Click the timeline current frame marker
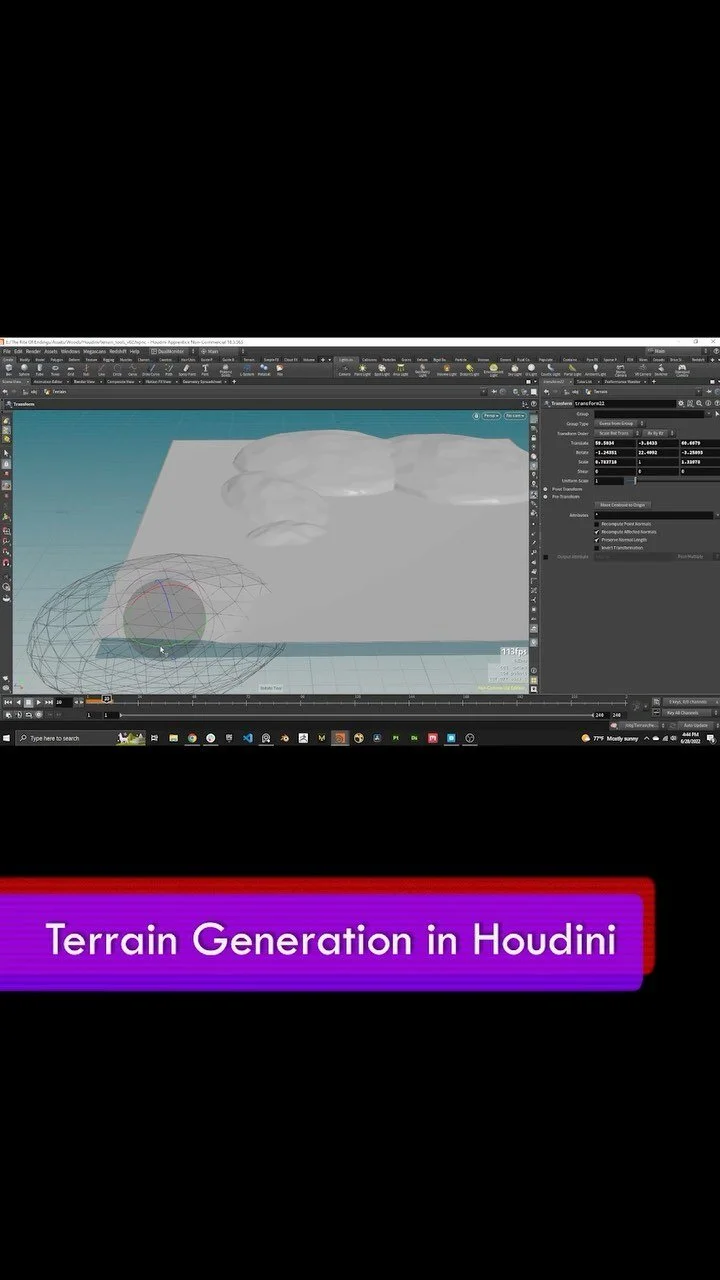This screenshot has width=720, height=1280. (x=106, y=698)
